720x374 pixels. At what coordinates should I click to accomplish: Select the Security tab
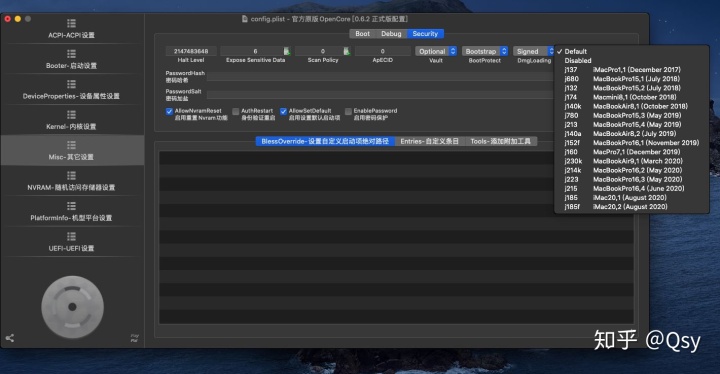pyautogui.click(x=425, y=34)
